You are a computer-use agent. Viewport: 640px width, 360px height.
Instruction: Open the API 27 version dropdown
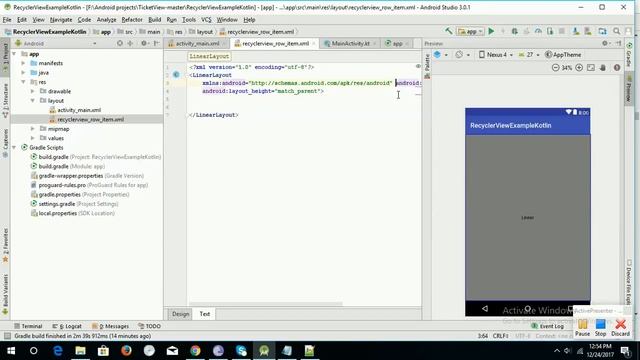click(529, 54)
